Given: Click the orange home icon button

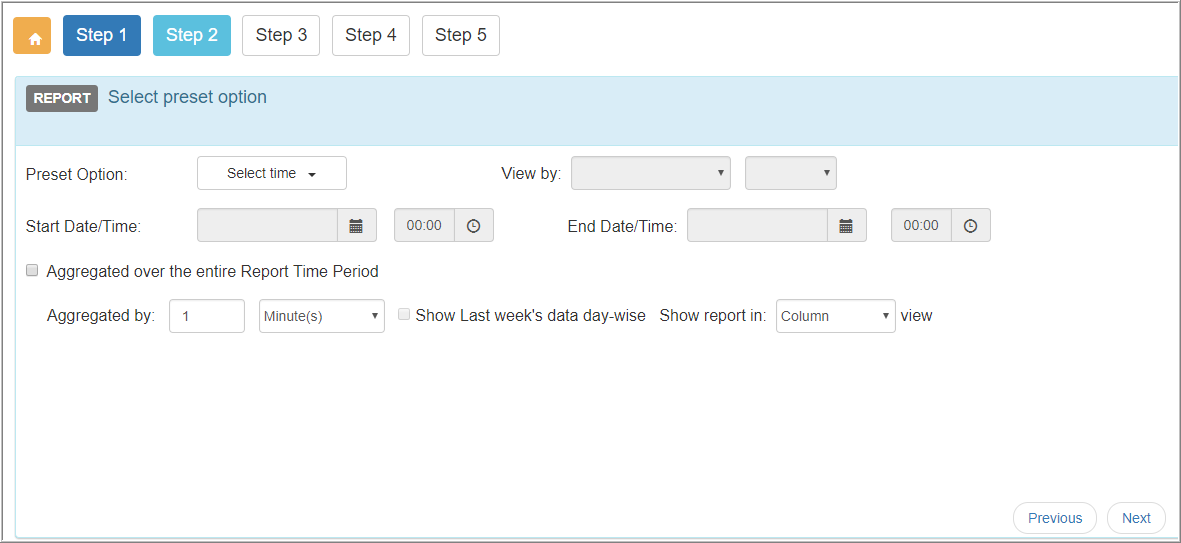Looking at the screenshot, I should coord(32,35).
